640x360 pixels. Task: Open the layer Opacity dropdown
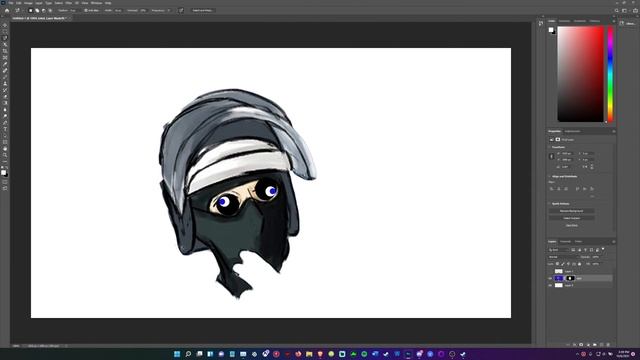[x=596, y=257]
